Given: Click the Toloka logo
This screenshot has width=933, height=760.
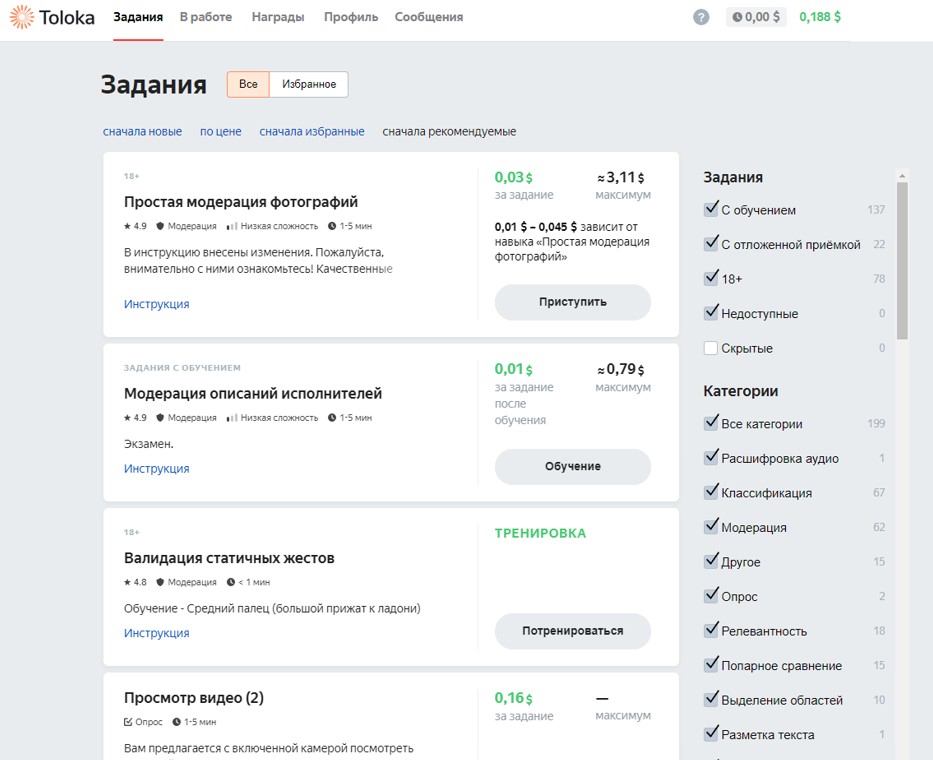Looking at the screenshot, I should (52, 17).
